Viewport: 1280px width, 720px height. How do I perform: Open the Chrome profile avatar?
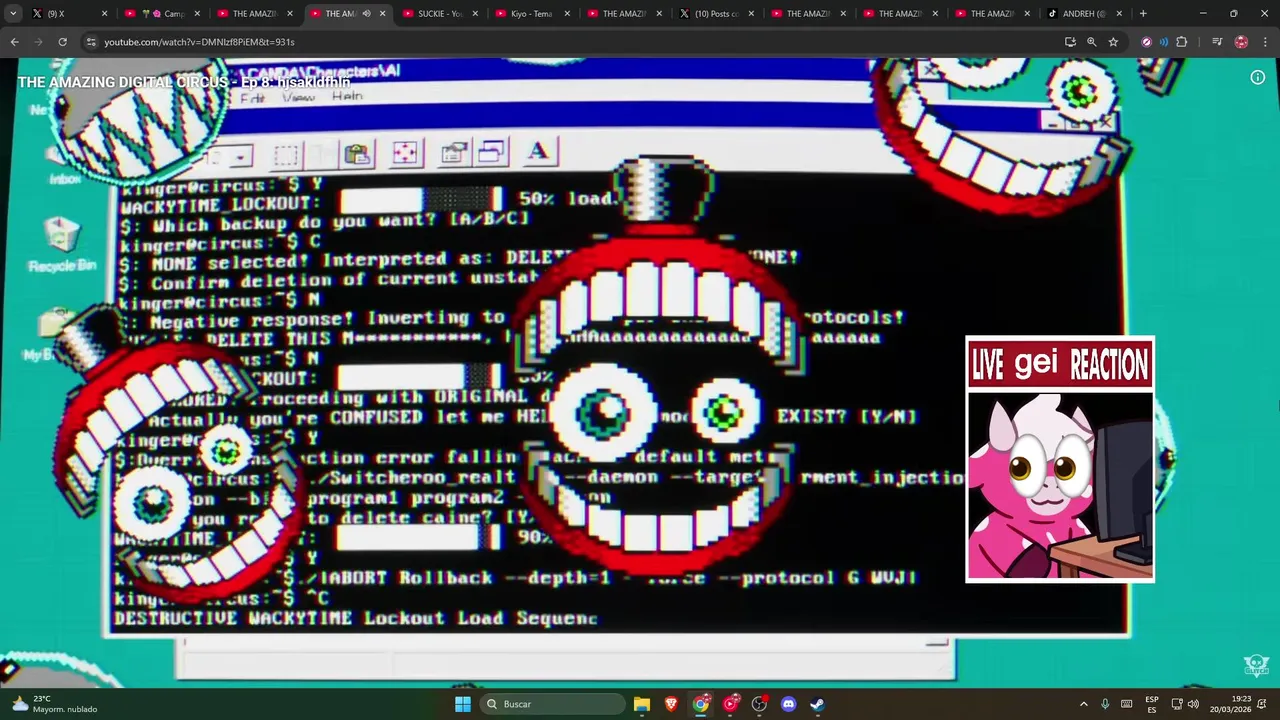pyautogui.click(x=1241, y=42)
